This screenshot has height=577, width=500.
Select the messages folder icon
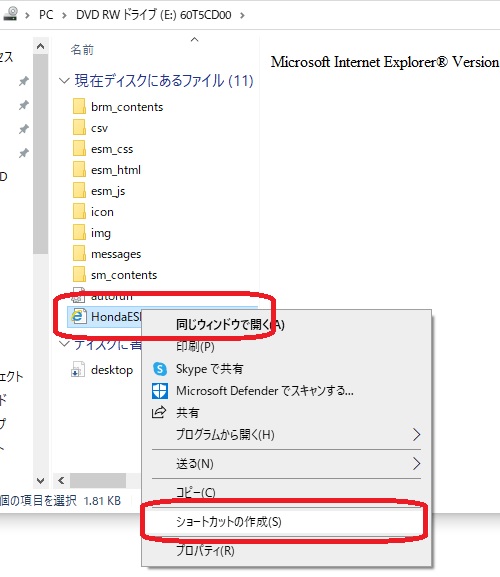[x=79, y=254]
